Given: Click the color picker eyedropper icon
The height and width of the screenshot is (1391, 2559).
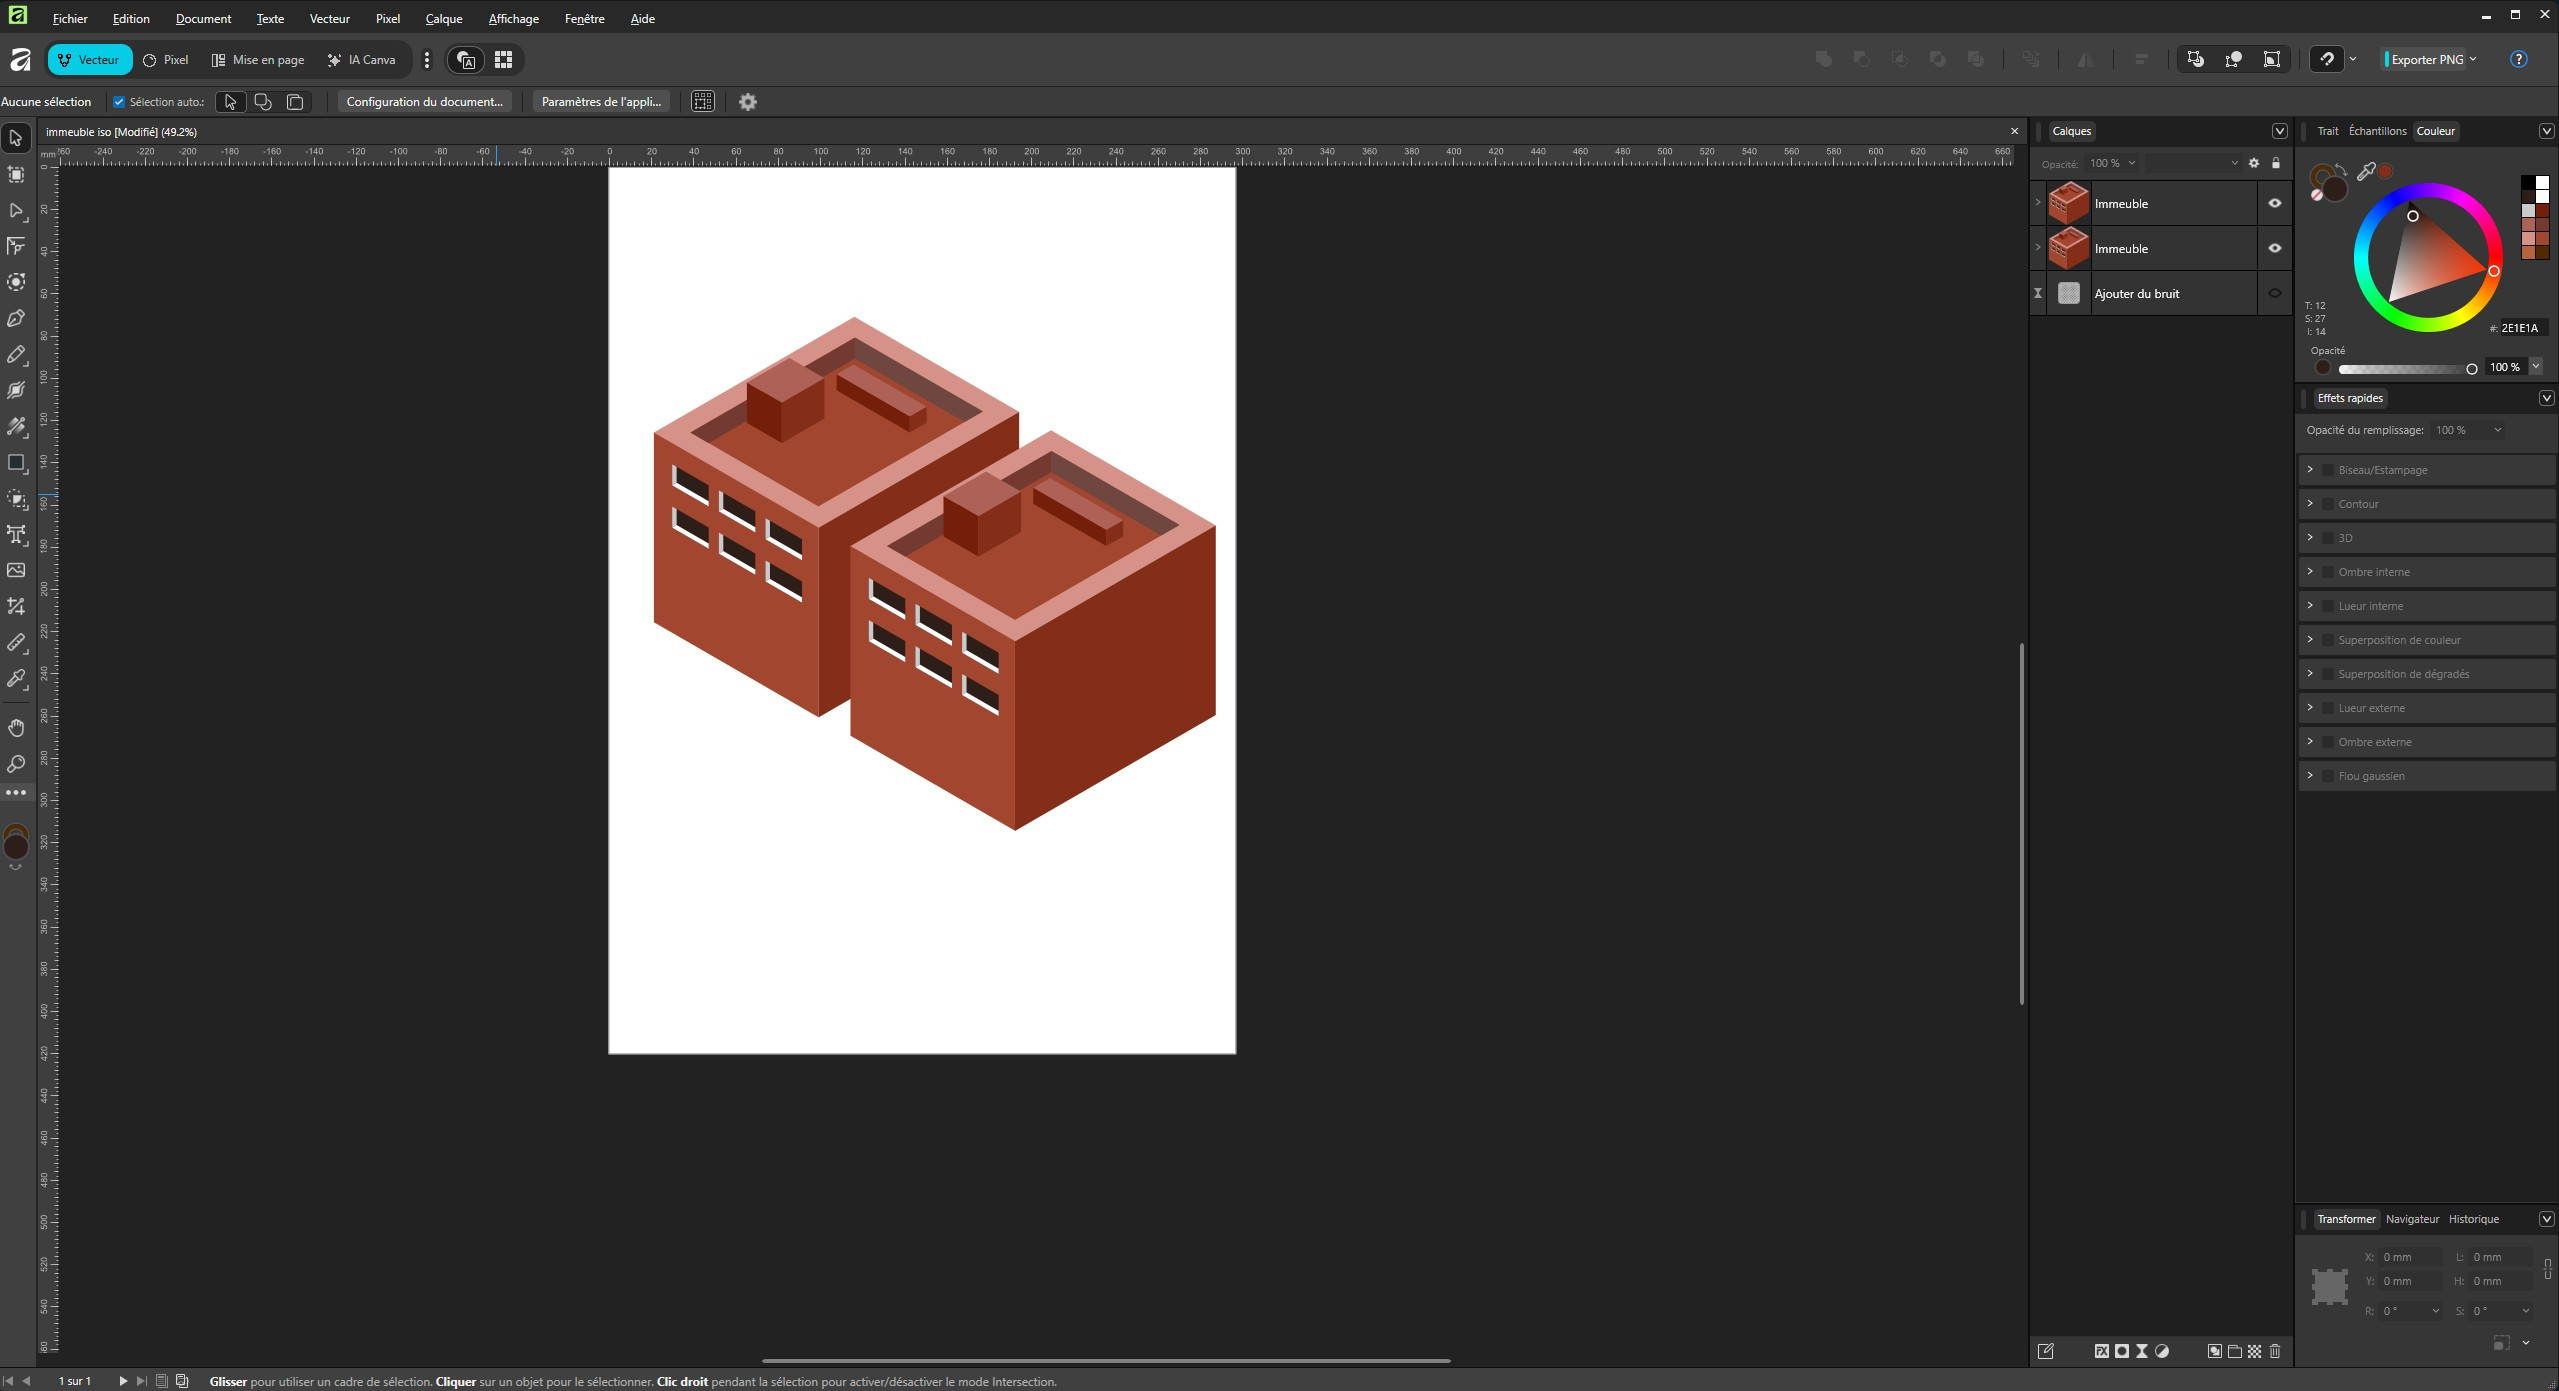Looking at the screenshot, I should pyautogui.click(x=2365, y=172).
